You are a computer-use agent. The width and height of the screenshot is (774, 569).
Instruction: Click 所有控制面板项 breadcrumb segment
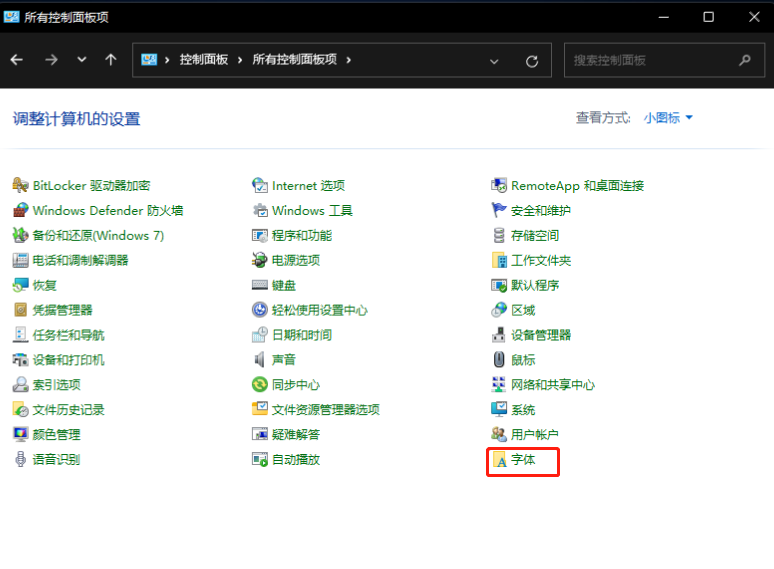click(295, 60)
